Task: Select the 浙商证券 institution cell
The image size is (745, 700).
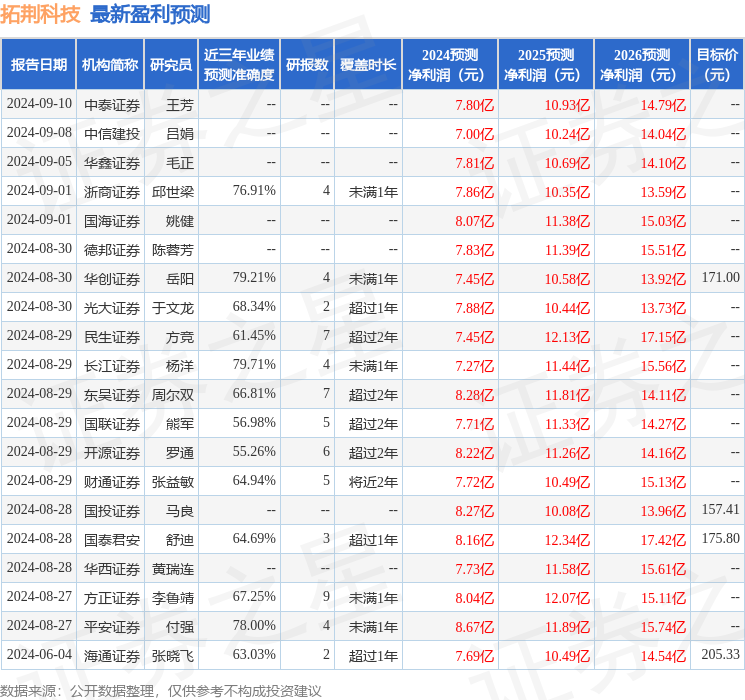Action: (112, 192)
